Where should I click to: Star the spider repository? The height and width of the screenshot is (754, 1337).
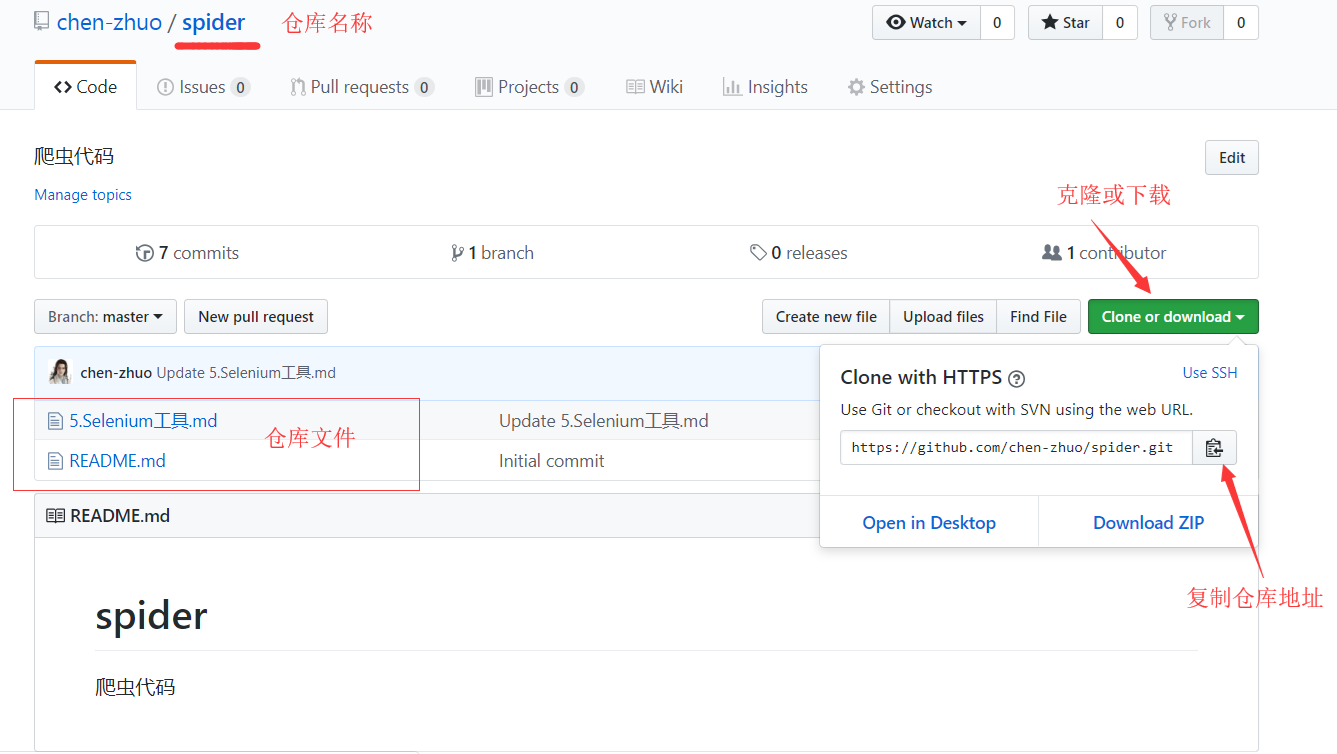[1065, 23]
